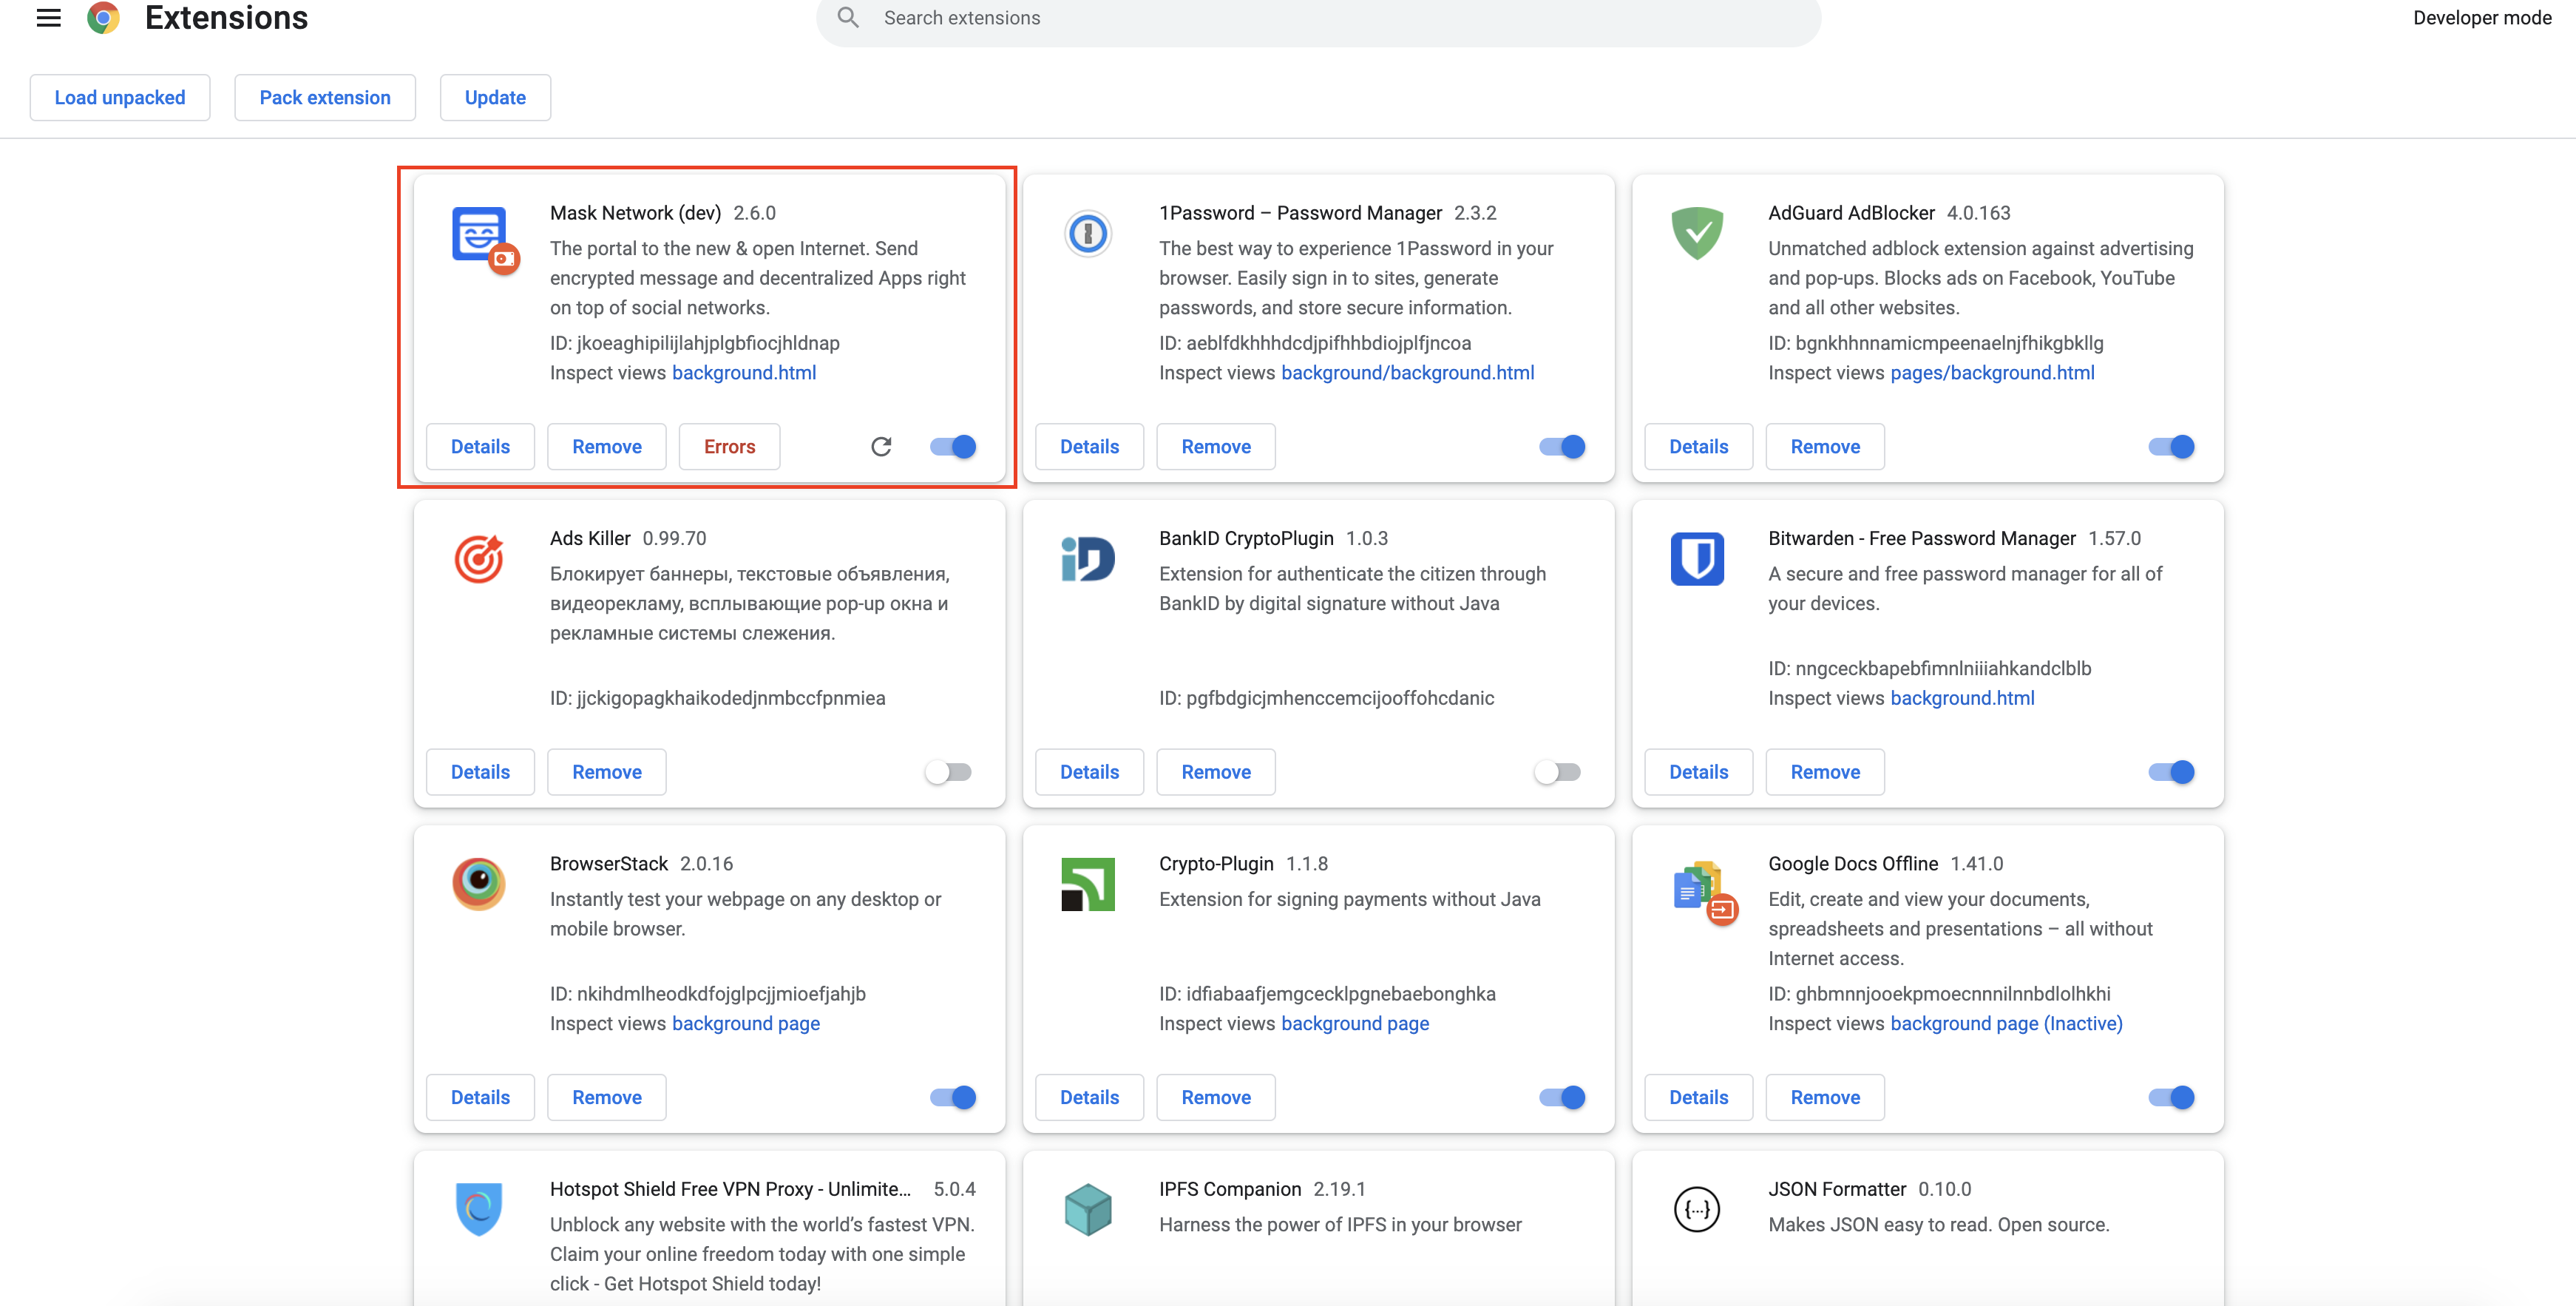Open Details for Google Docs Offline
Image resolution: width=2576 pixels, height=1306 pixels.
1698,1097
